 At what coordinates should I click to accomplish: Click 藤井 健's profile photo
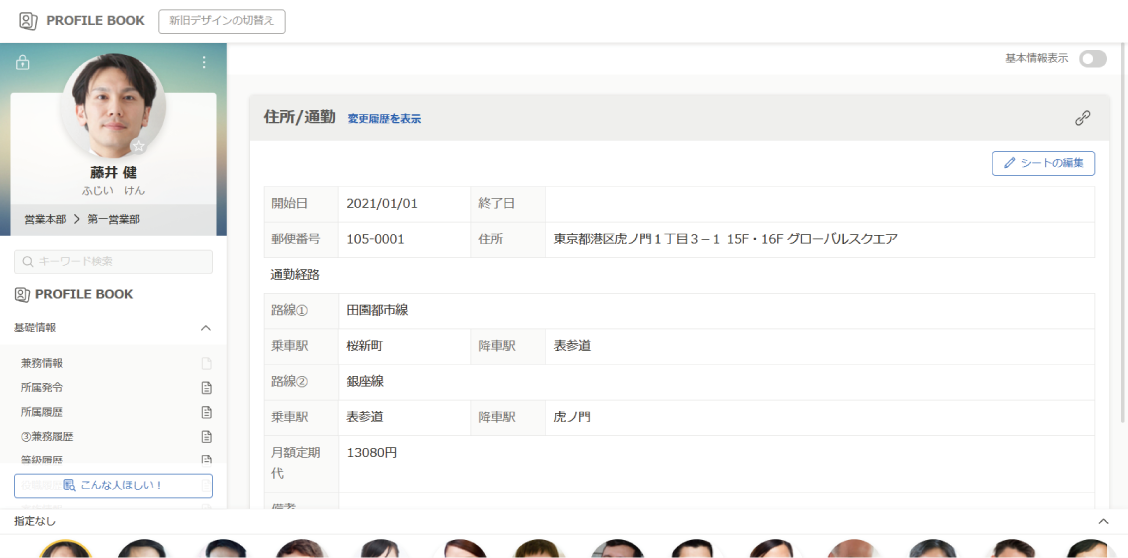[x=113, y=105]
